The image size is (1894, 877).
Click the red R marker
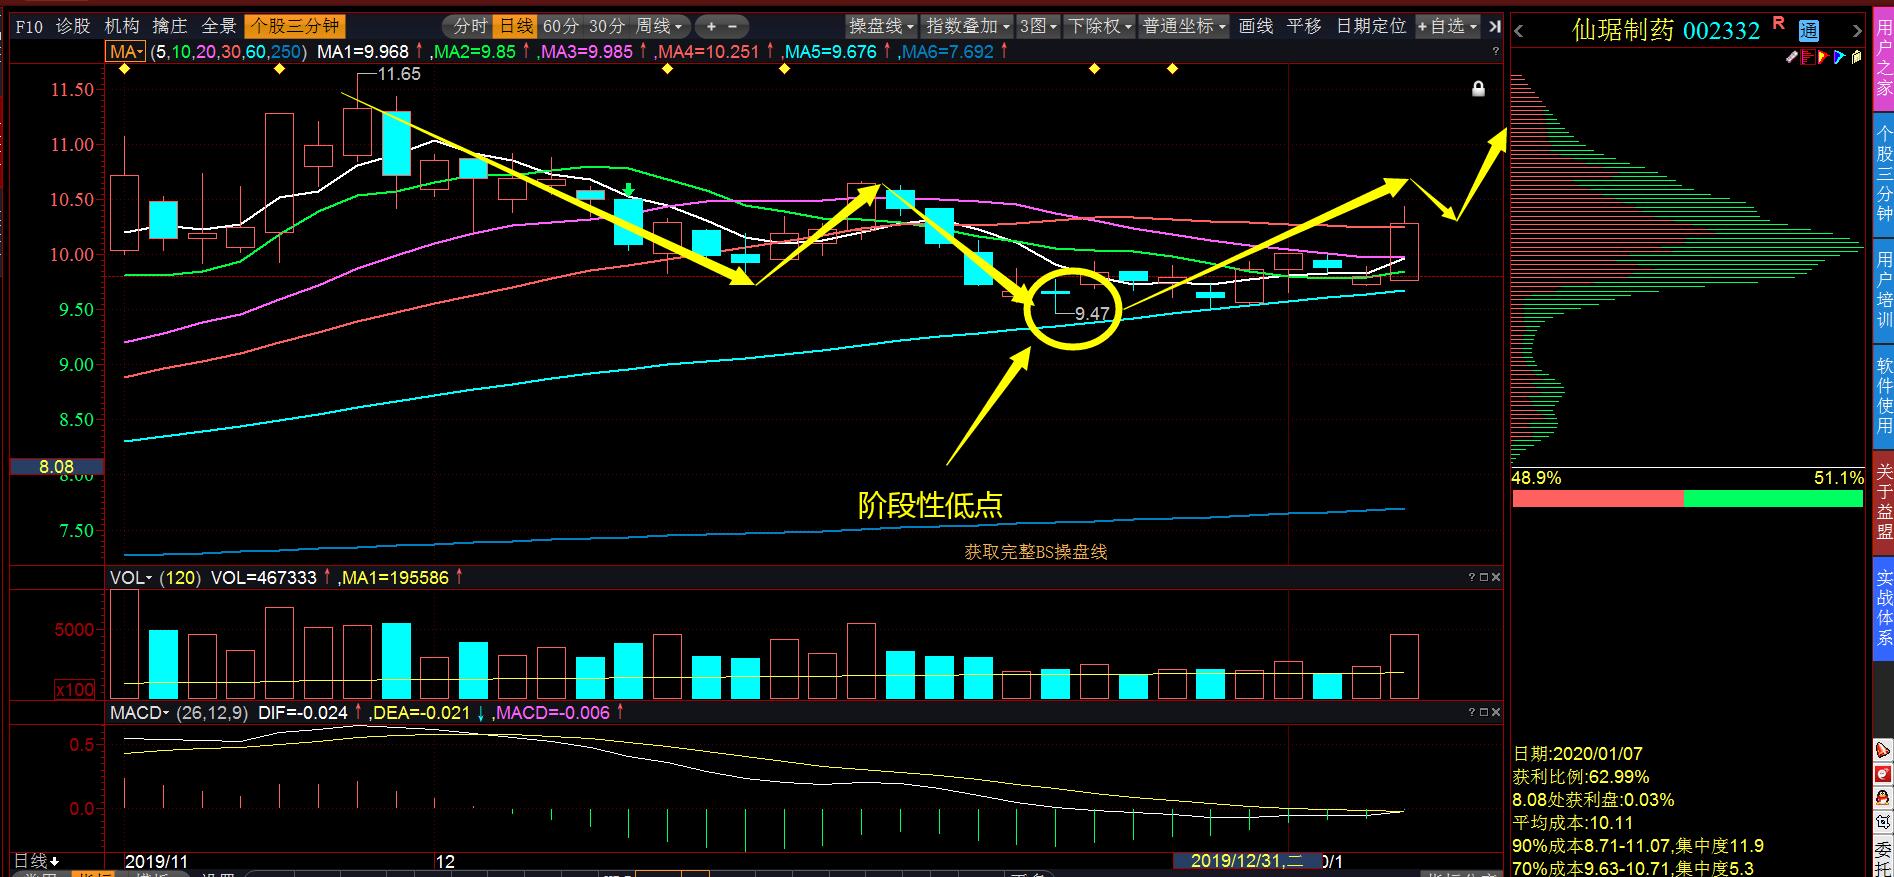pyautogui.click(x=1778, y=22)
